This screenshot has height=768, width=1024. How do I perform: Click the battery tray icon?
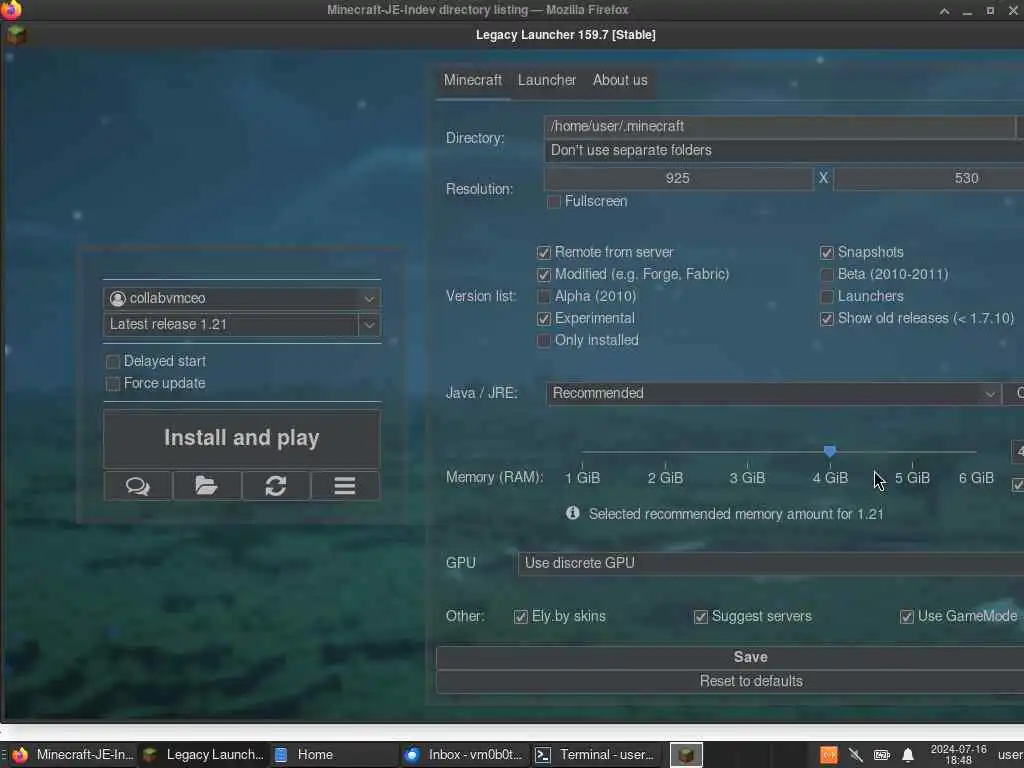tap(882, 756)
